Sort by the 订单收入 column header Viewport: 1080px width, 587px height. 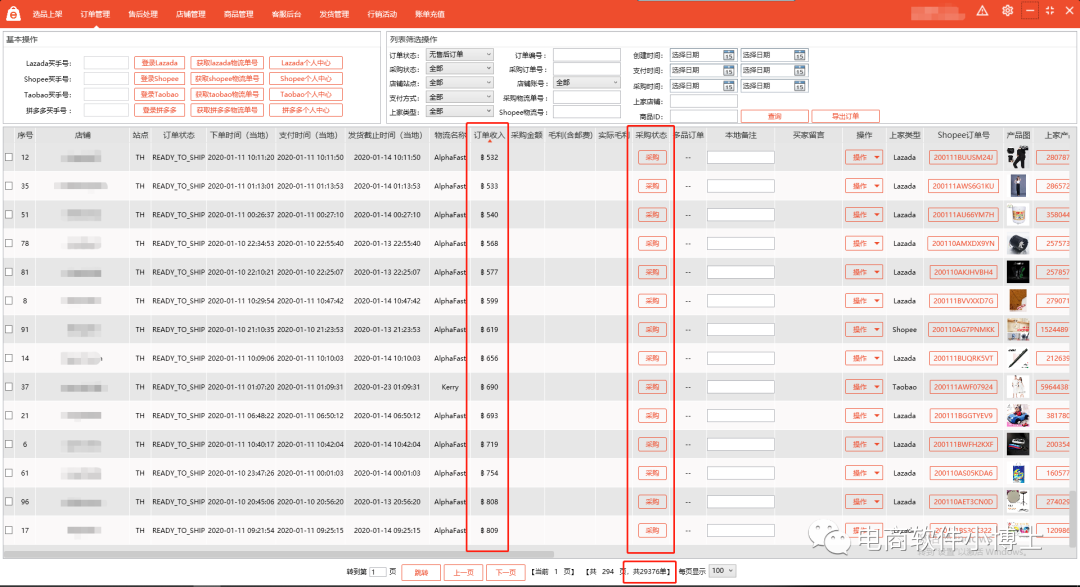tap(489, 136)
